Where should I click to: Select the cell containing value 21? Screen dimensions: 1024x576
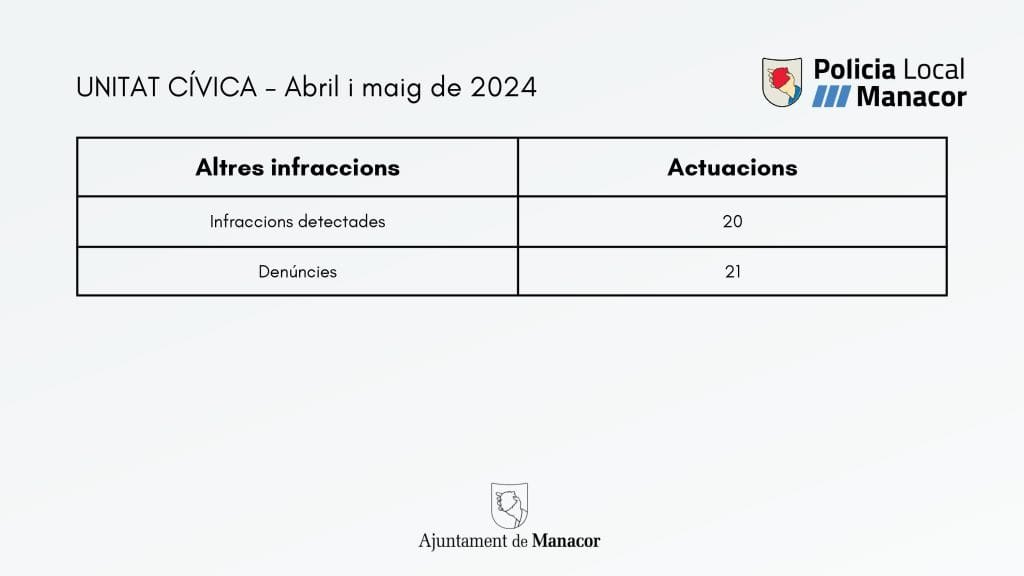732,271
